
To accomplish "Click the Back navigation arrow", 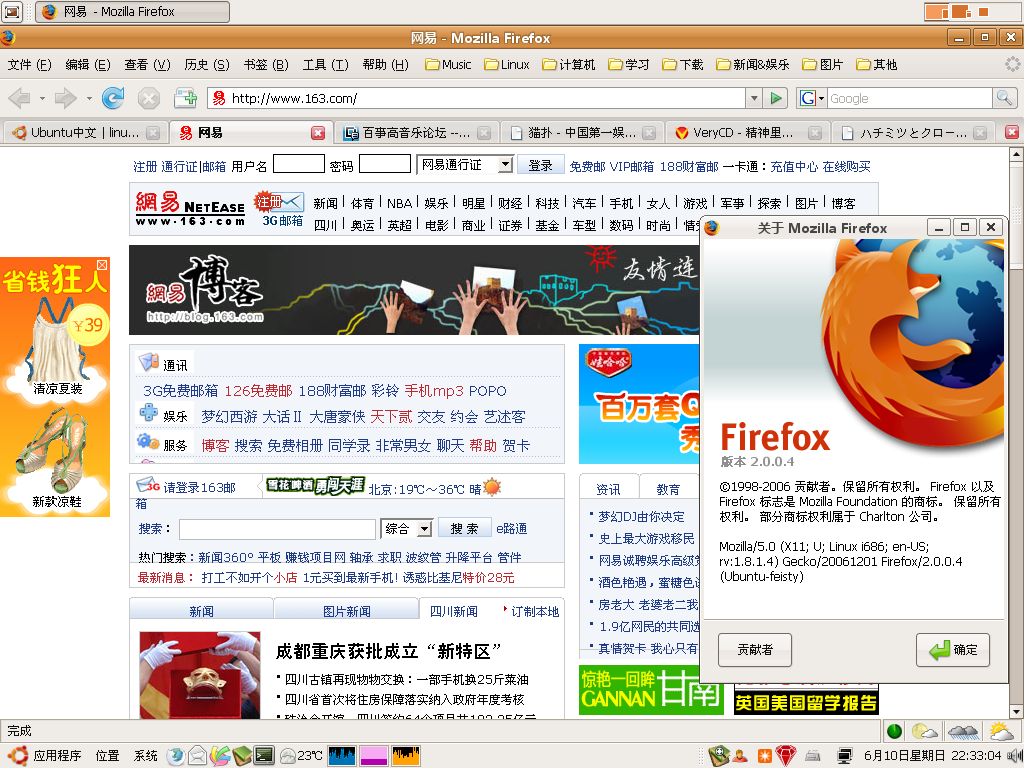I will (x=20, y=99).
